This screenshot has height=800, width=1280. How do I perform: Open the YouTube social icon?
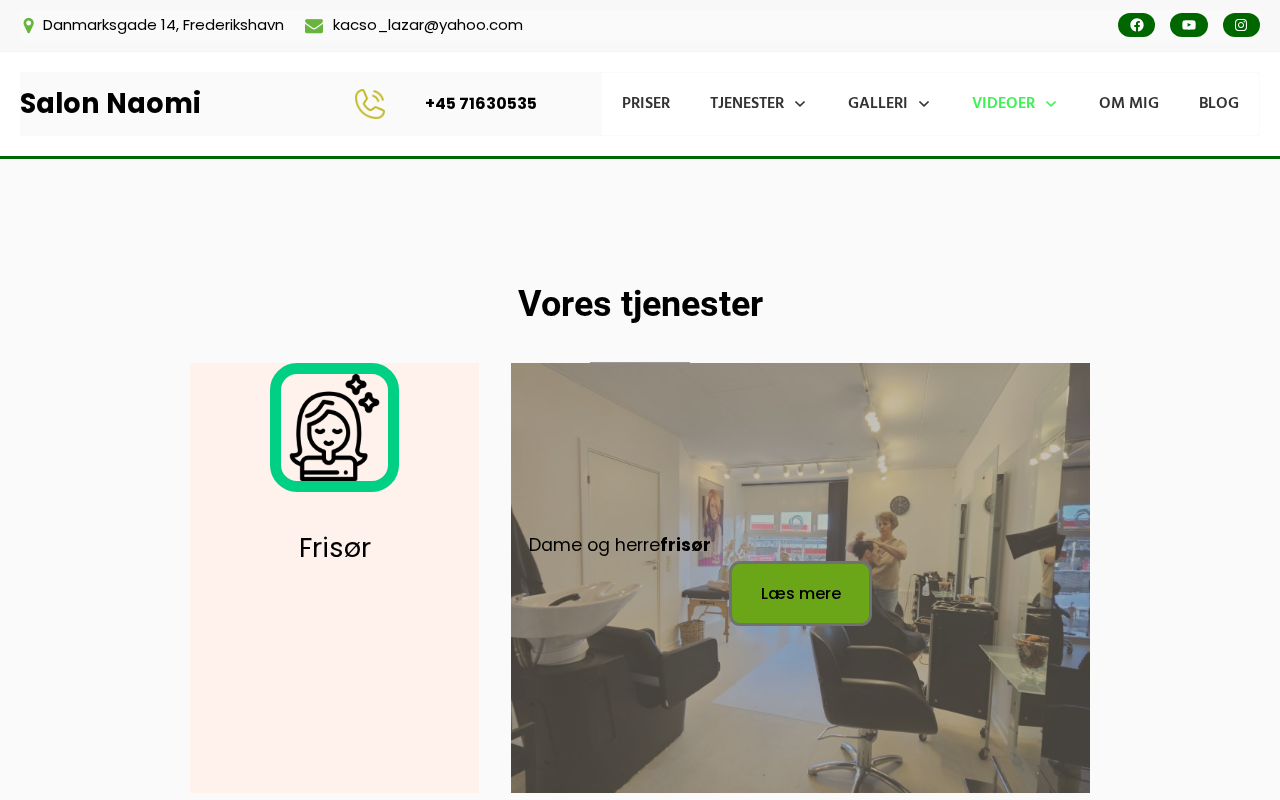1189,25
